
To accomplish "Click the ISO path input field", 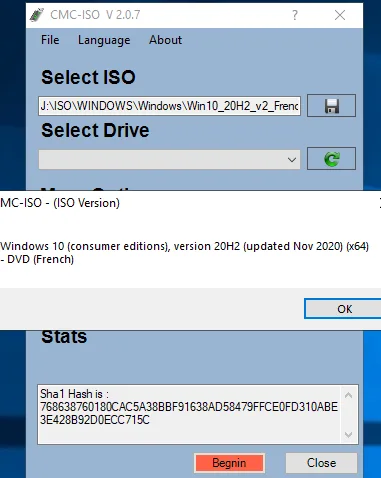I will [x=169, y=106].
